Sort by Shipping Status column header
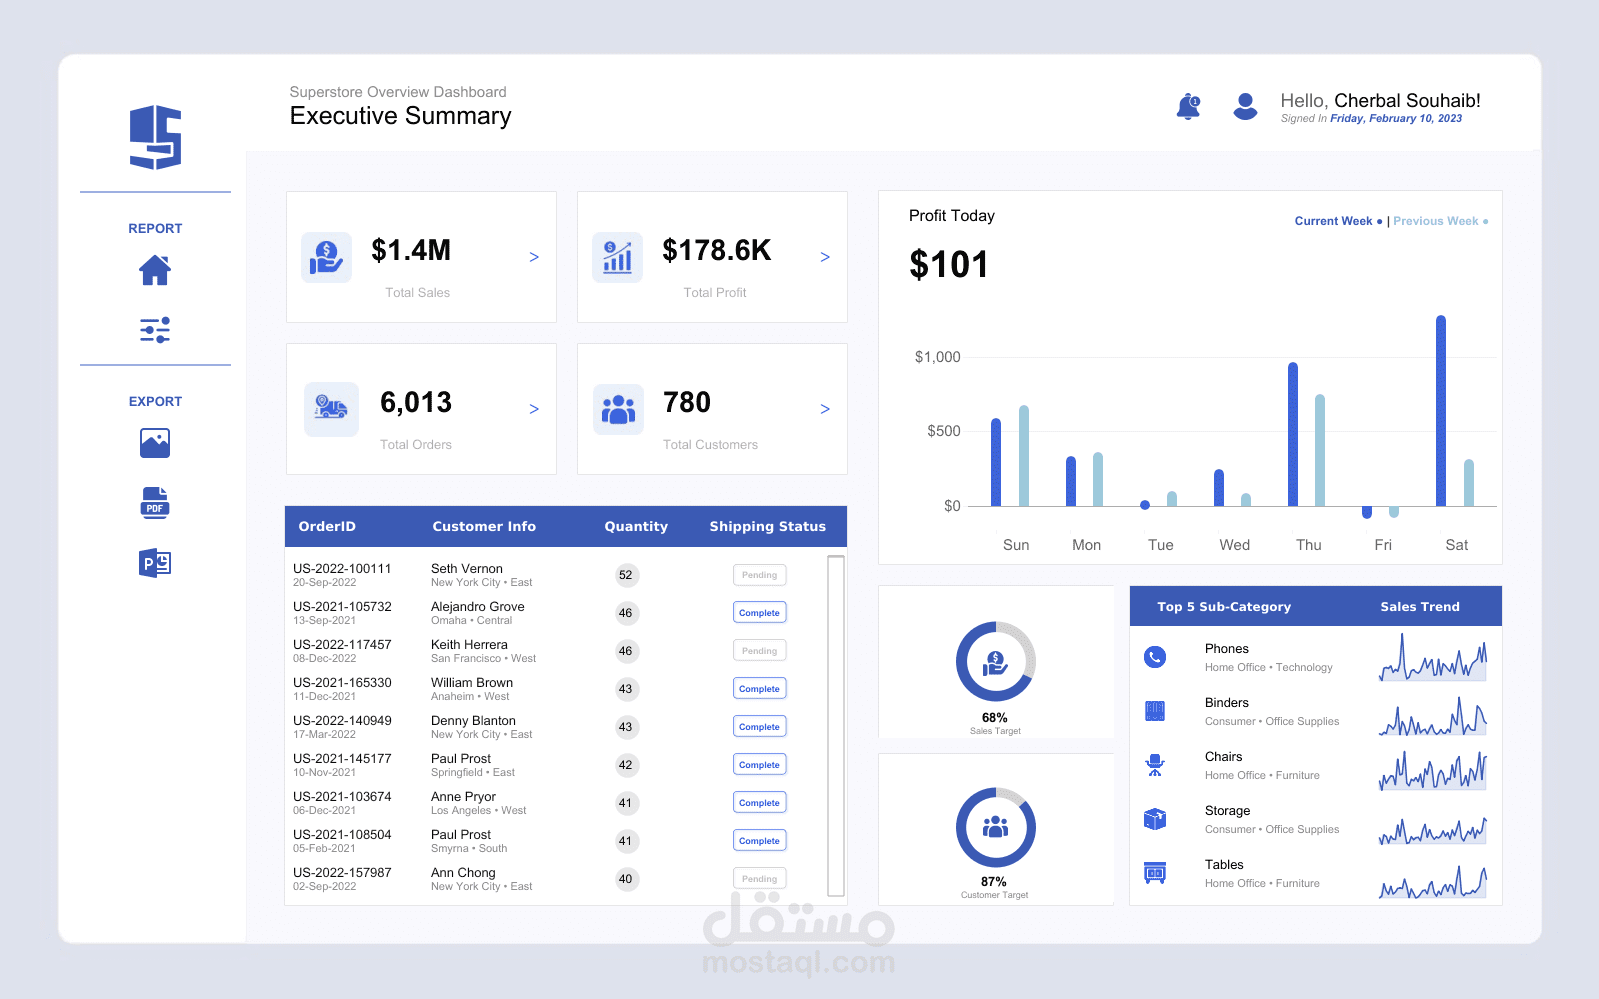1599x999 pixels. pos(768,526)
